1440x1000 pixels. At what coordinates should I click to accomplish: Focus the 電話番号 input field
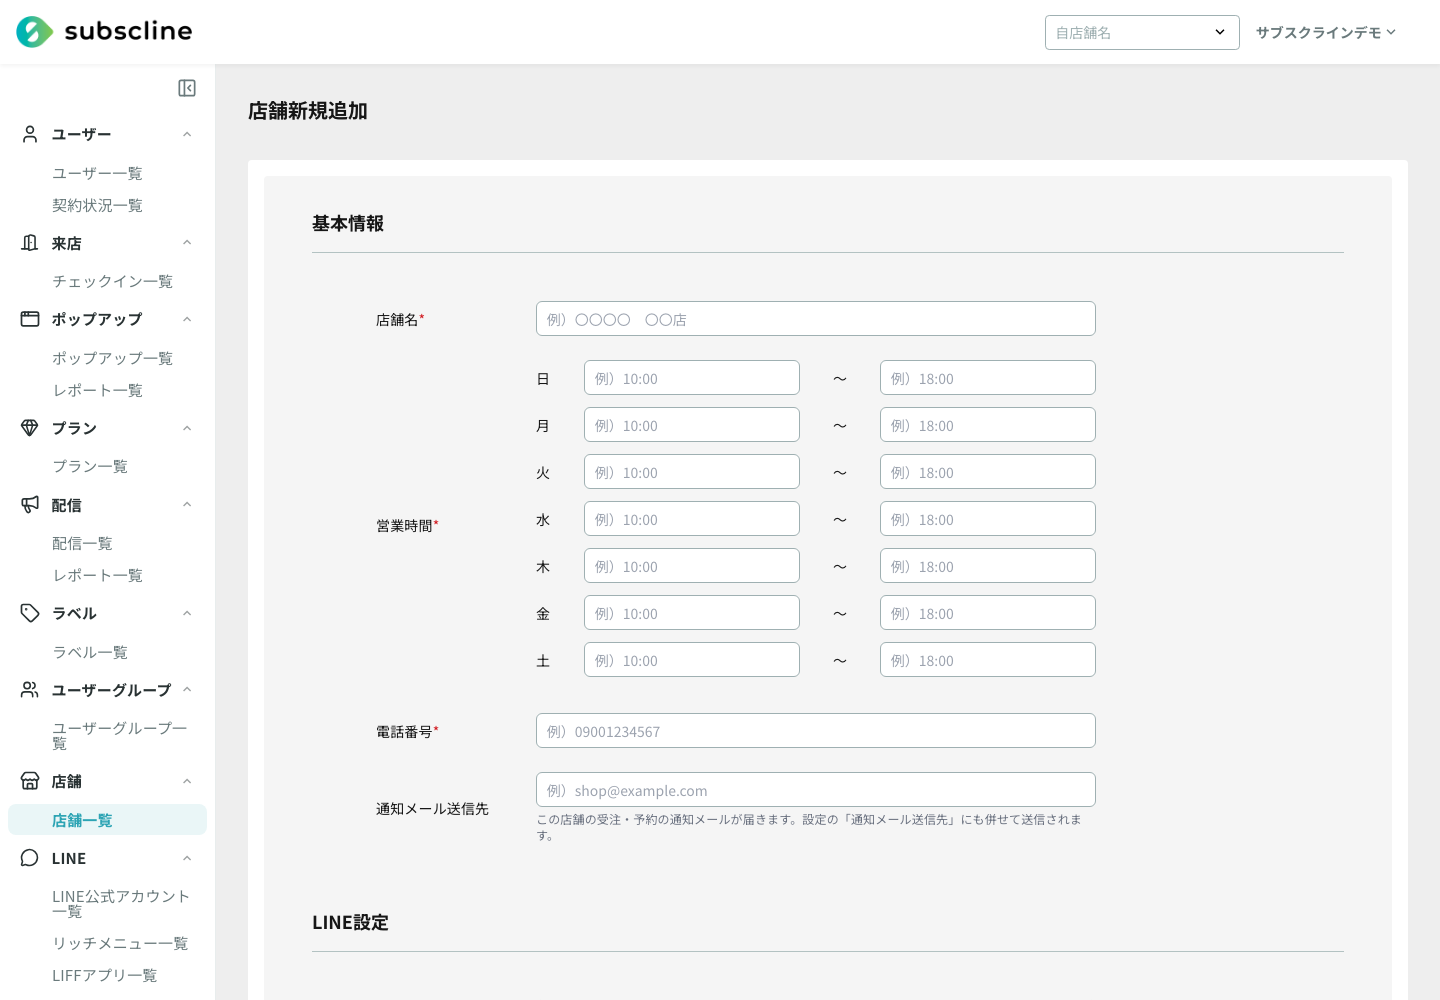816,731
